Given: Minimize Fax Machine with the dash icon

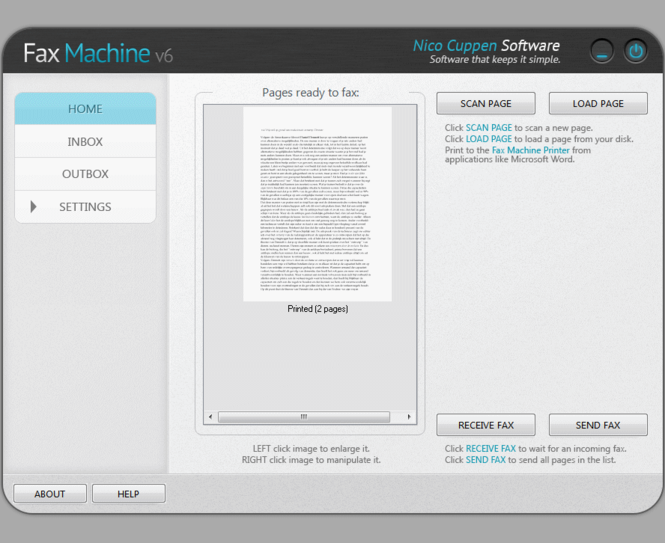Looking at the screenshot, I should point(602,51).
